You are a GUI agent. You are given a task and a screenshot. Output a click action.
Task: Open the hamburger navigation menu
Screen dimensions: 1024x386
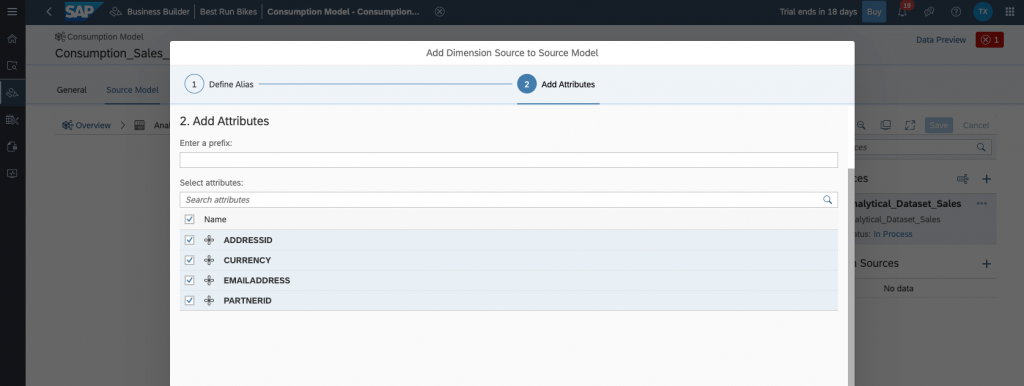pyautogui.click(x=12, y=12)
